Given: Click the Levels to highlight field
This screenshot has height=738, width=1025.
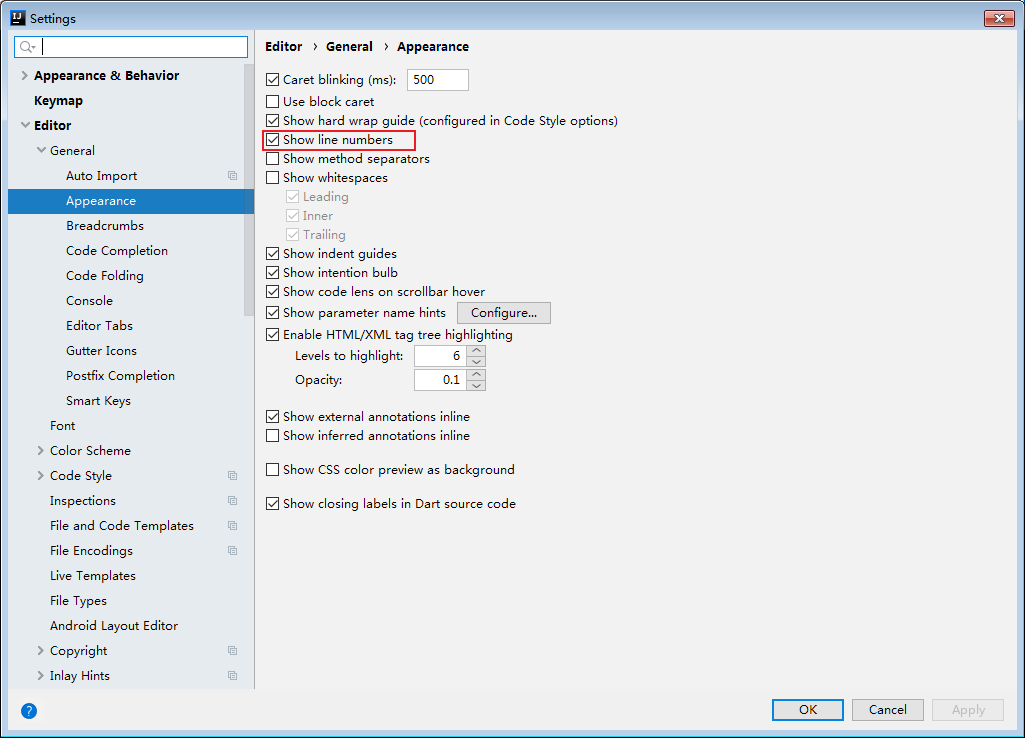Looking at the screenshot, I should [441, 356].
